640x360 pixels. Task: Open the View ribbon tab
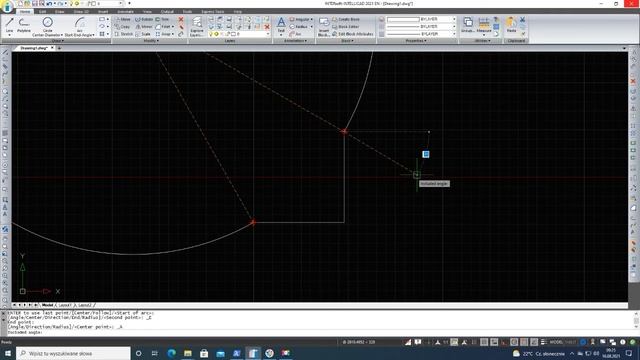147,11
